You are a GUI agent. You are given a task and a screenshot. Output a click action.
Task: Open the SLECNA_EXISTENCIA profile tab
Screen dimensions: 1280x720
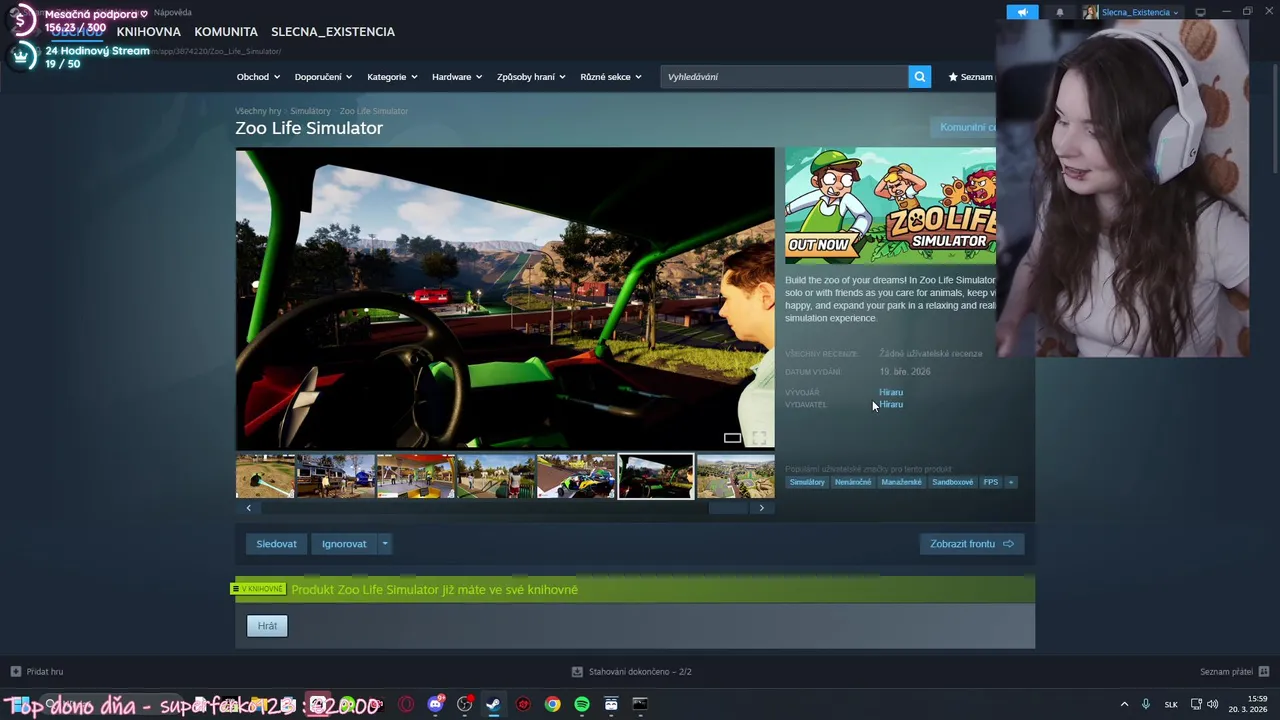point(333,32)
